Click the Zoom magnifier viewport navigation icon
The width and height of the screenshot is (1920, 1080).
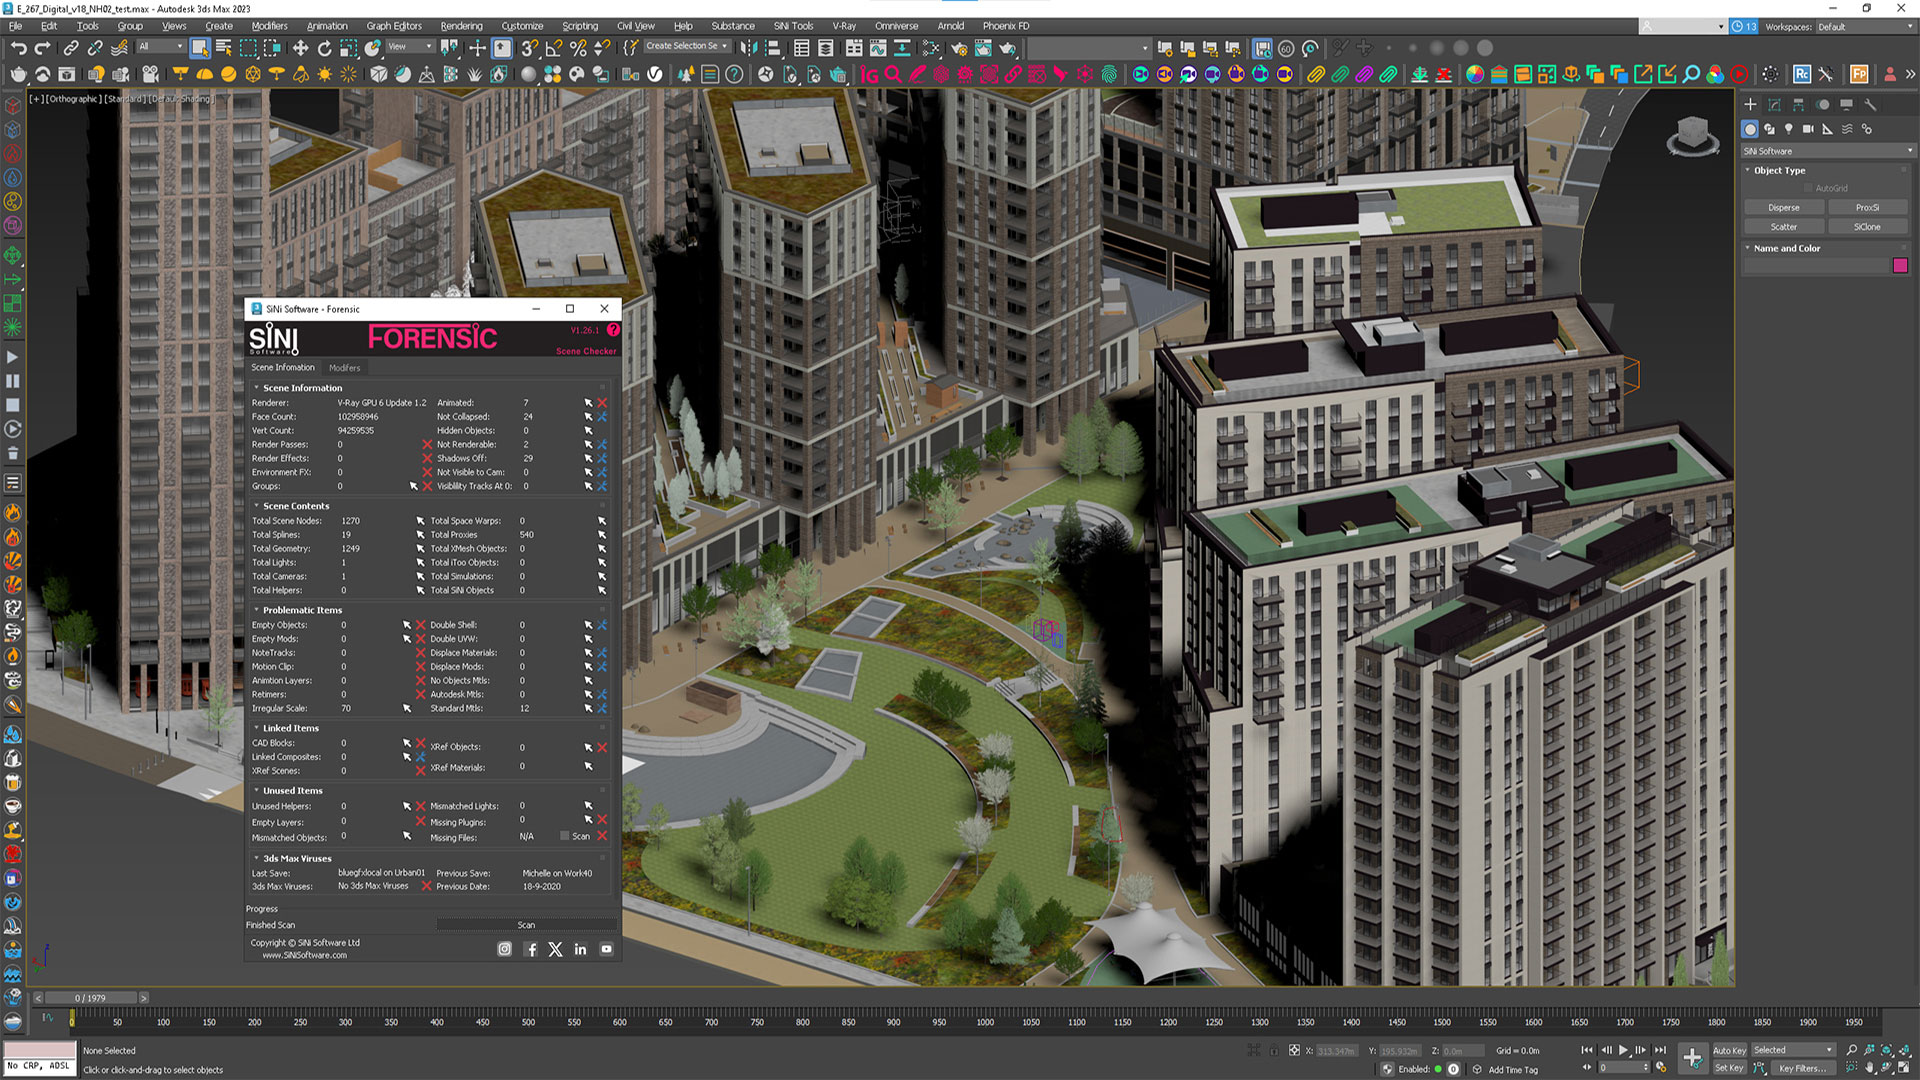point(1851,1050)
